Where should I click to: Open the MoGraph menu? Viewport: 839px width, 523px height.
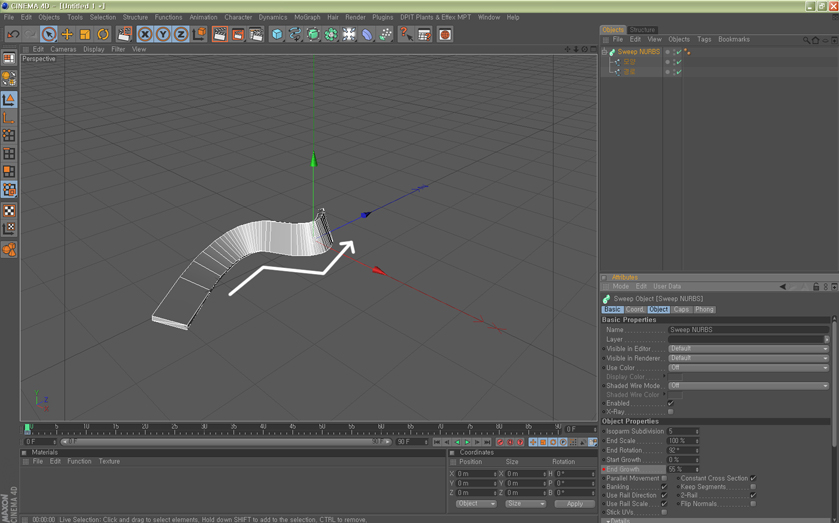point(307,17)
